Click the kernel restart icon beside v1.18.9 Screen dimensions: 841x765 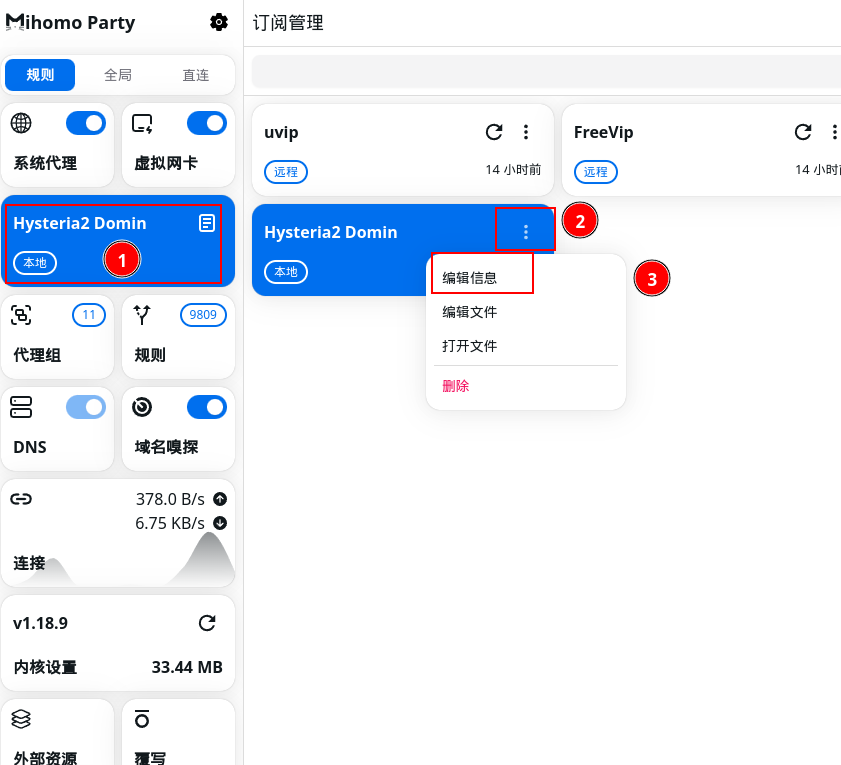207,623
